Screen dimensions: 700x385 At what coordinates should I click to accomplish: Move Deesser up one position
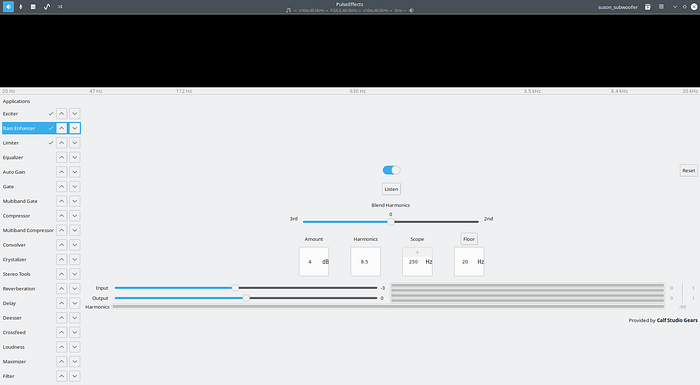(x=62, y=318)
